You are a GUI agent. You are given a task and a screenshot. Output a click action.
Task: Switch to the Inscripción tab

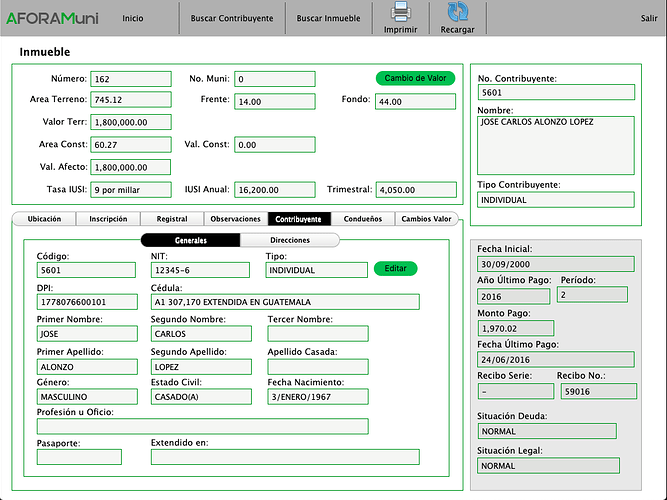point(108,219)
